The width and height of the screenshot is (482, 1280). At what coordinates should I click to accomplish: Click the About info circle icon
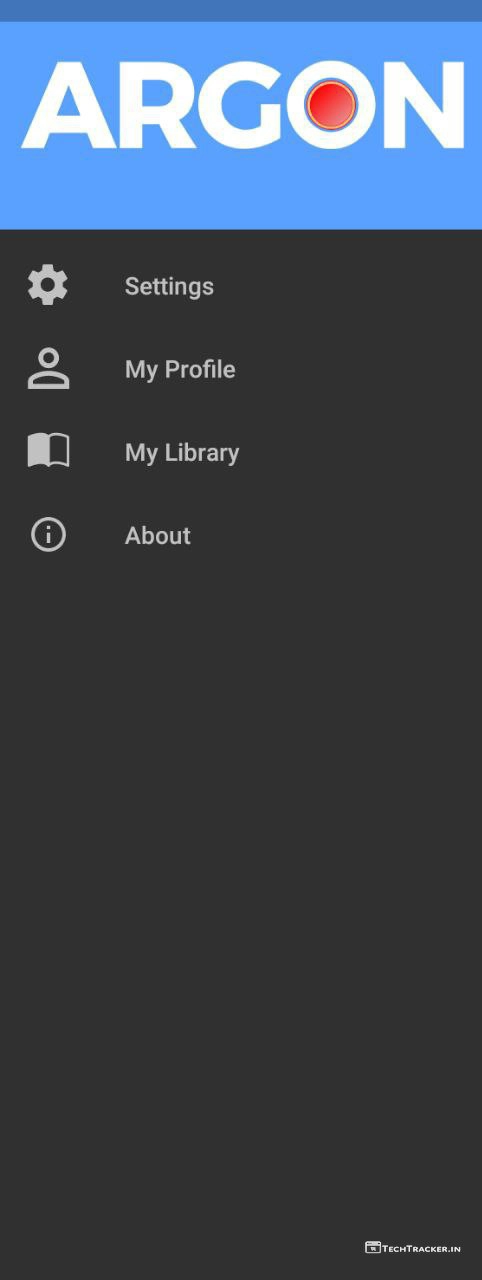(48, 535)
